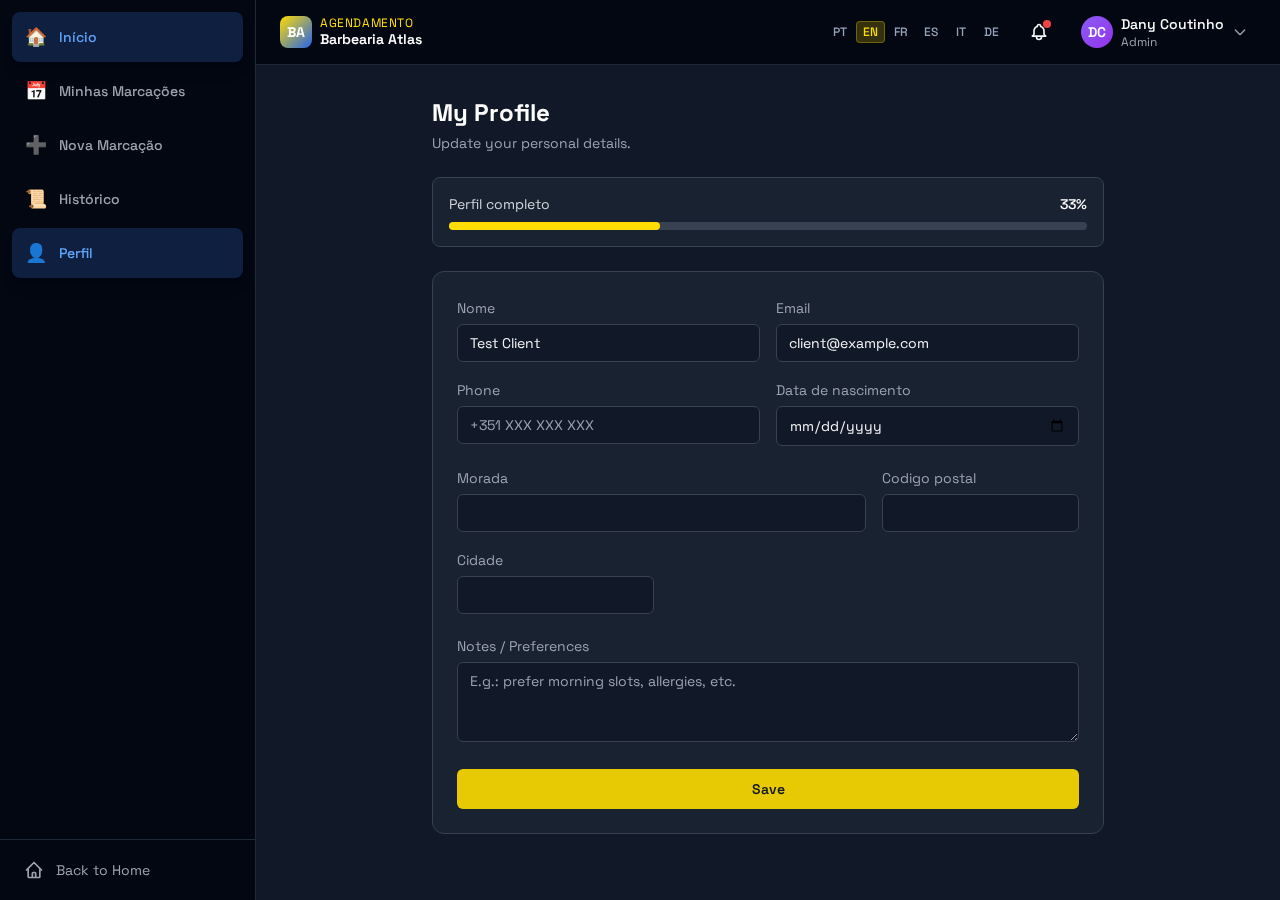Viewport: 1280px width, 900px height.
Task: Go to Nova Marcação in sidebar
Action: coord(127,145)
